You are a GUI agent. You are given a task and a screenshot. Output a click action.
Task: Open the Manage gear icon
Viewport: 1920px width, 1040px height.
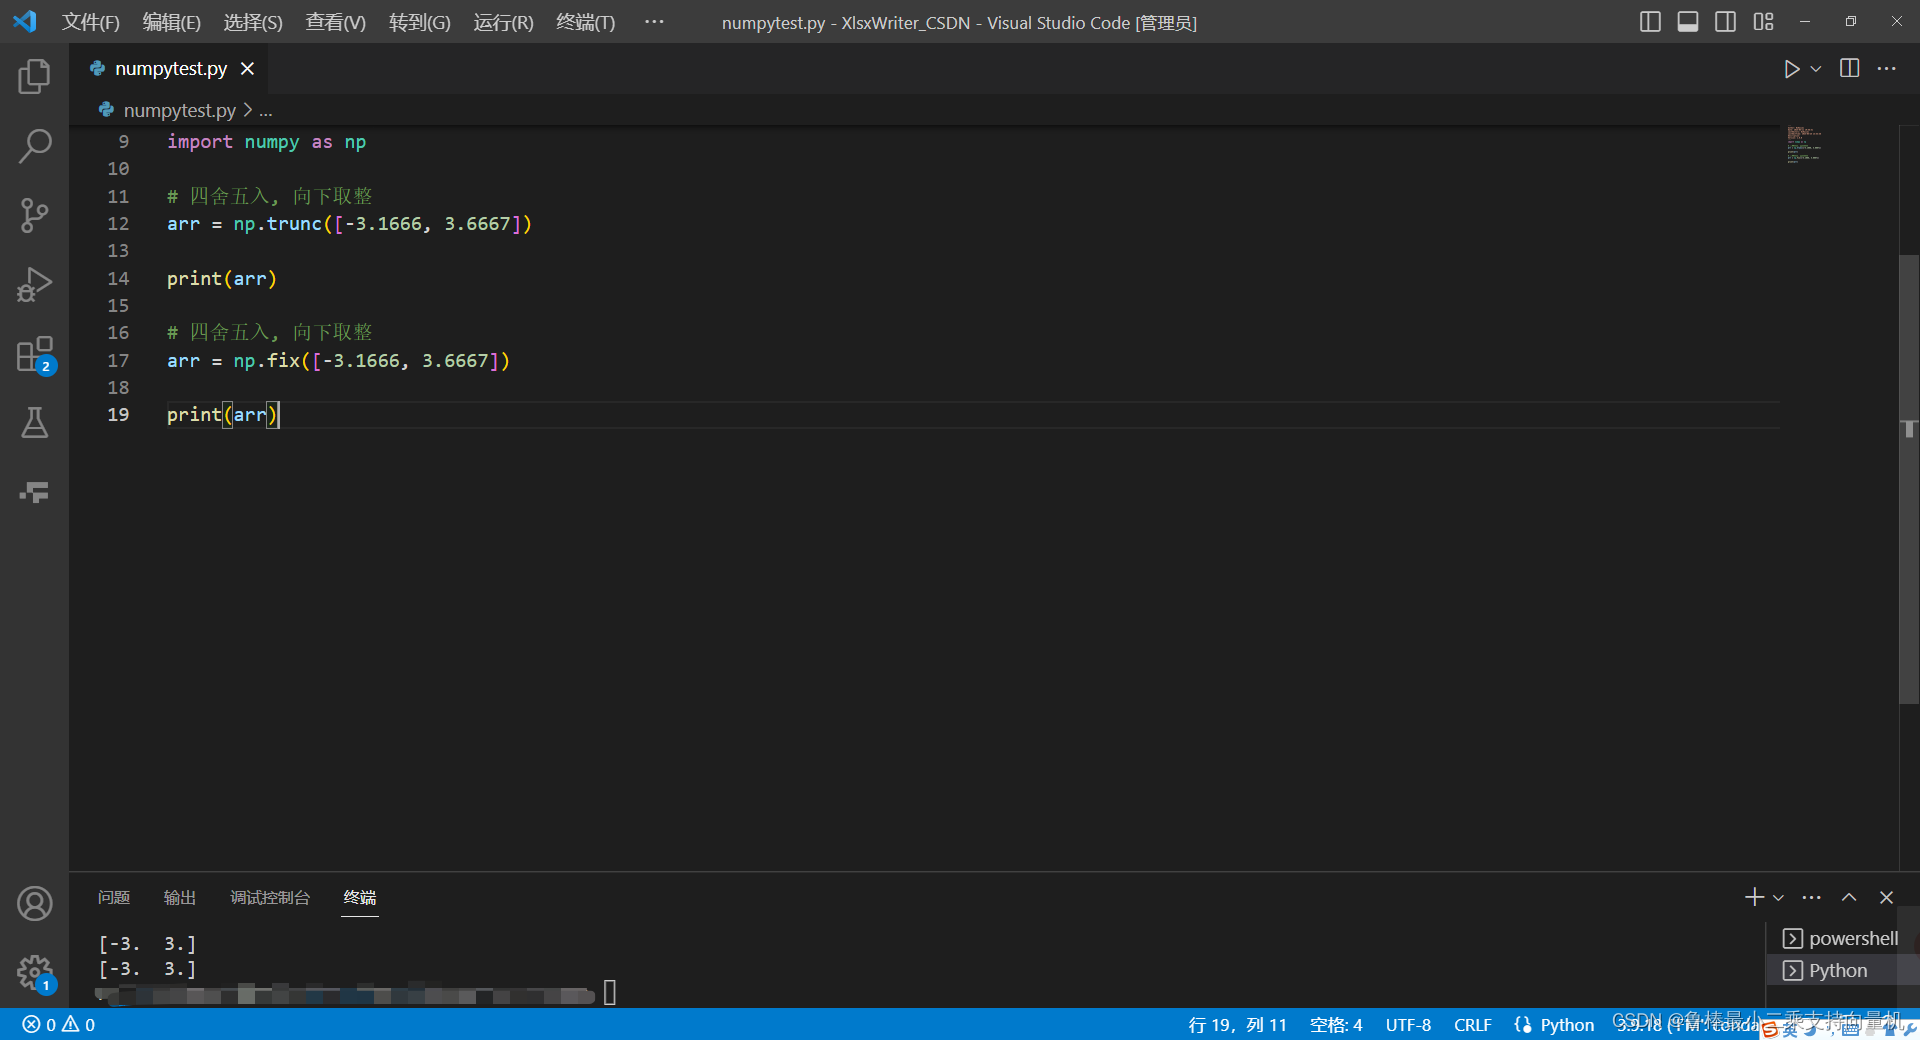(x=34, y=972)
